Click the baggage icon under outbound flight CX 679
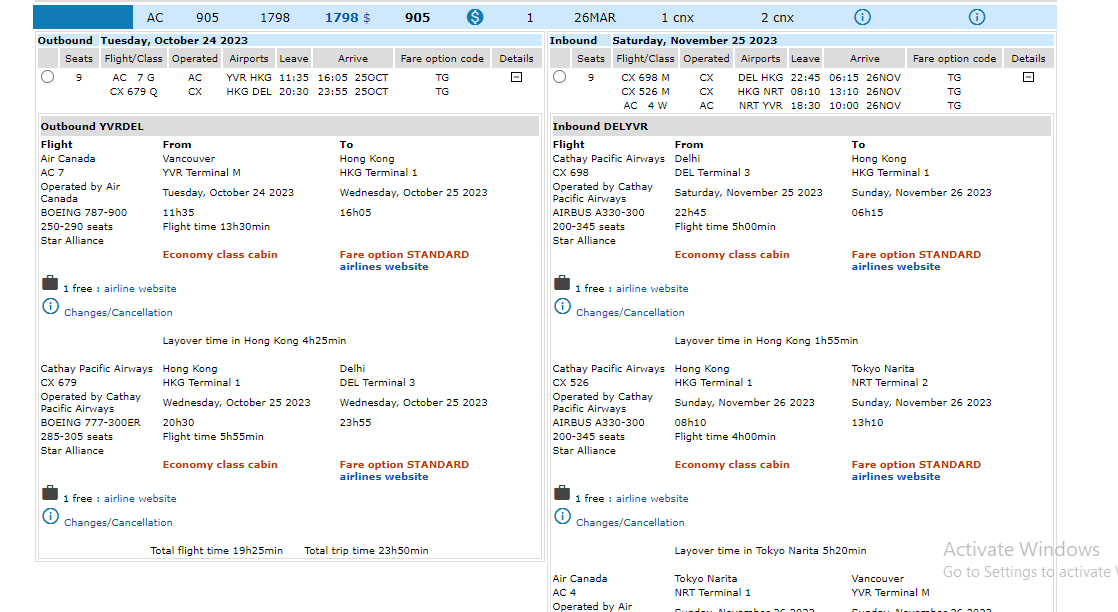Viewport: 1118px width, 612px height. [50, 494]
